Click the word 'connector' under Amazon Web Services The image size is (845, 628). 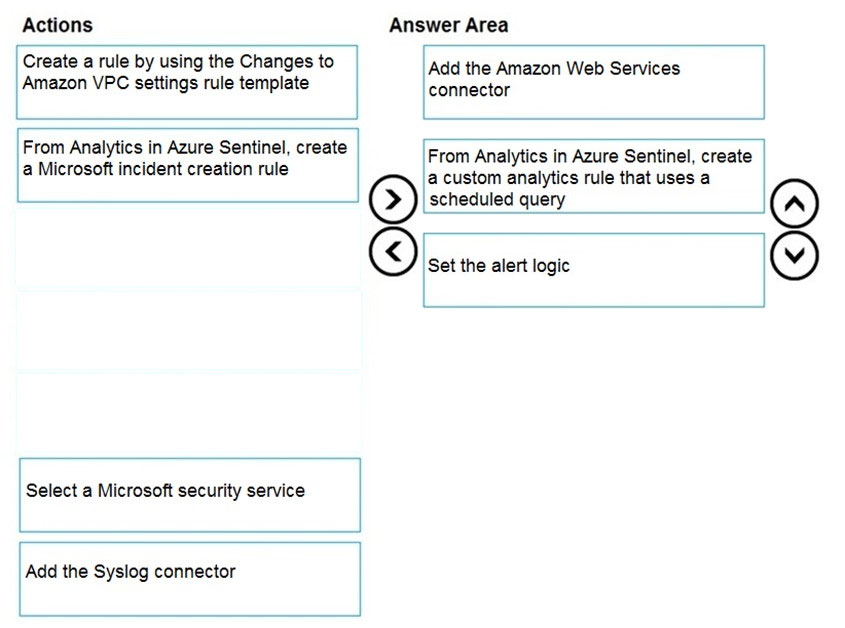tap(469, 91)
